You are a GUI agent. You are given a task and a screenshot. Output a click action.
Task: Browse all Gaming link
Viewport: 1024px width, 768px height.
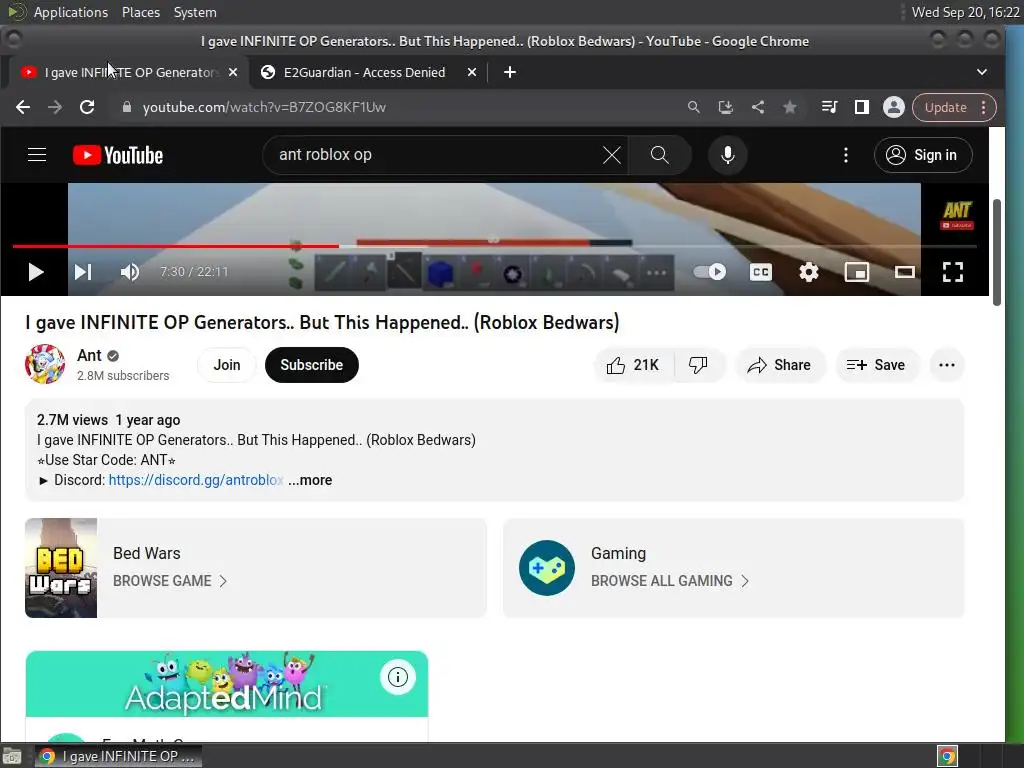(669, 581)
